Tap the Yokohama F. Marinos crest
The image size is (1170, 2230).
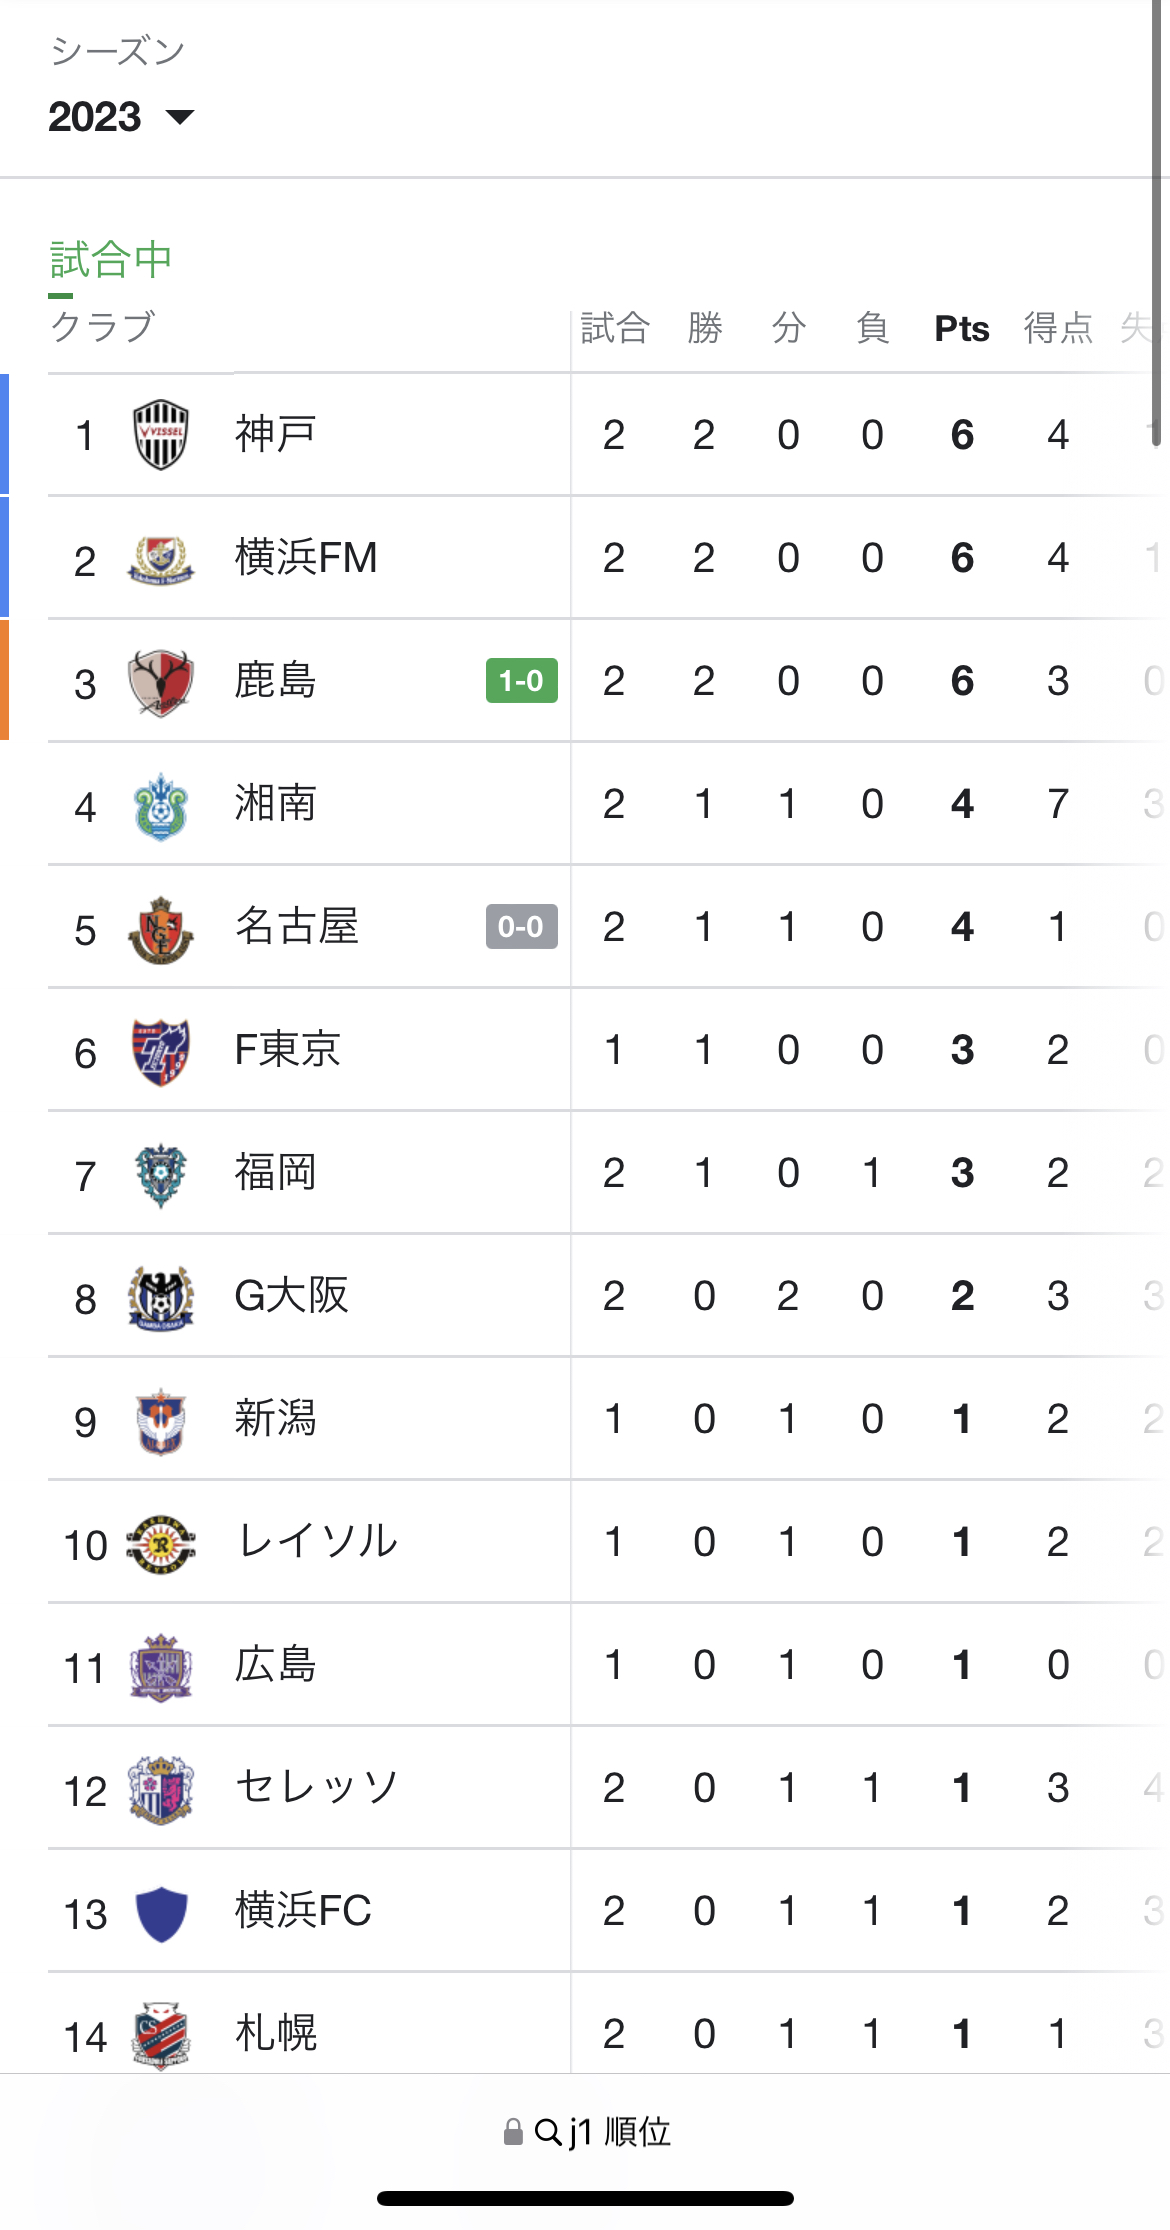[160, 558]
